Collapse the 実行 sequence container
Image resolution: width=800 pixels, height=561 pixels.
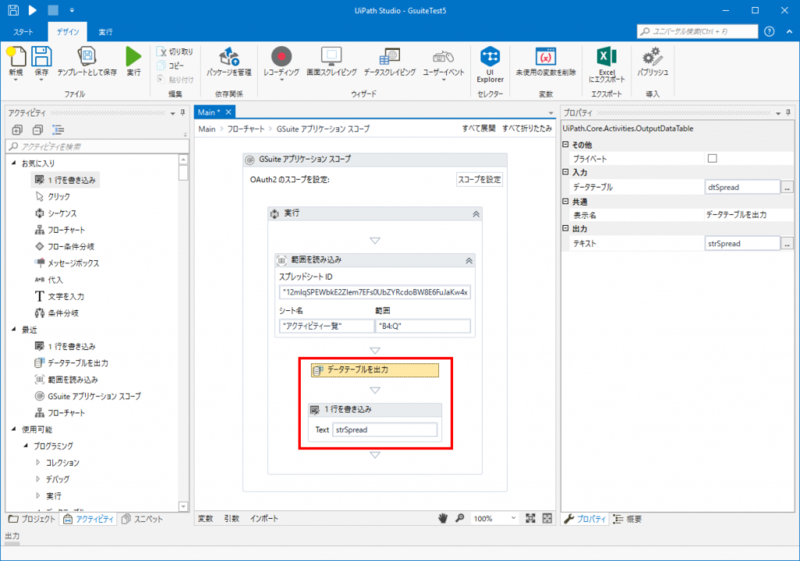pos(476,214)
